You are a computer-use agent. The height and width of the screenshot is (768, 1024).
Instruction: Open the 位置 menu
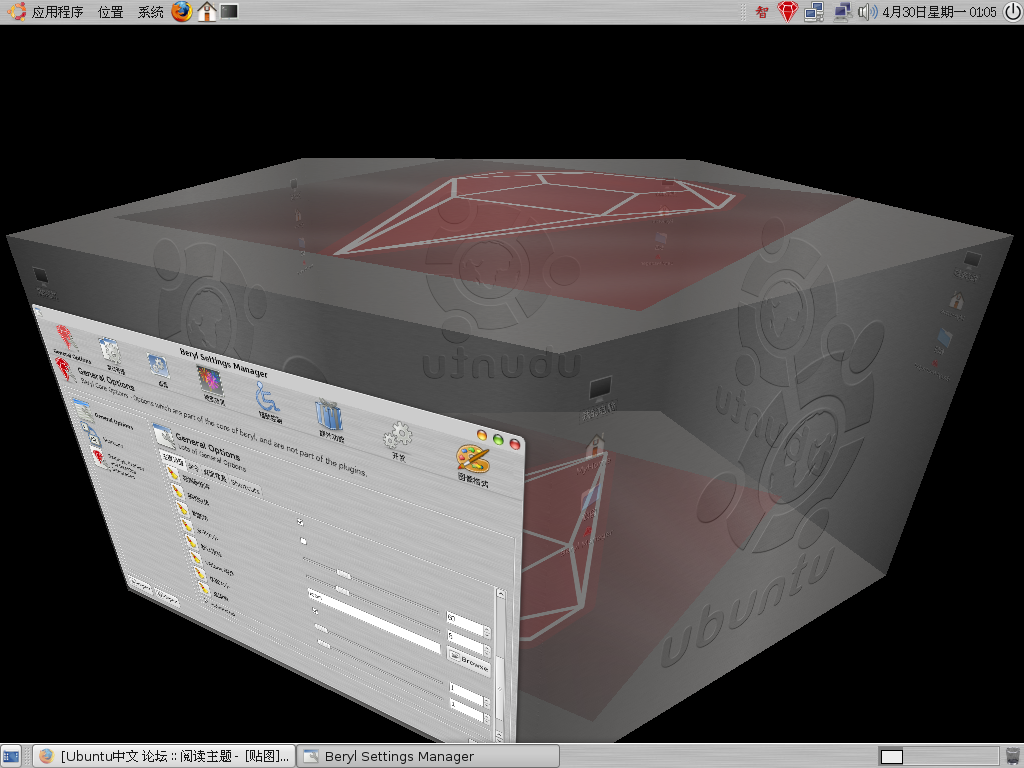tap(110, 12)
